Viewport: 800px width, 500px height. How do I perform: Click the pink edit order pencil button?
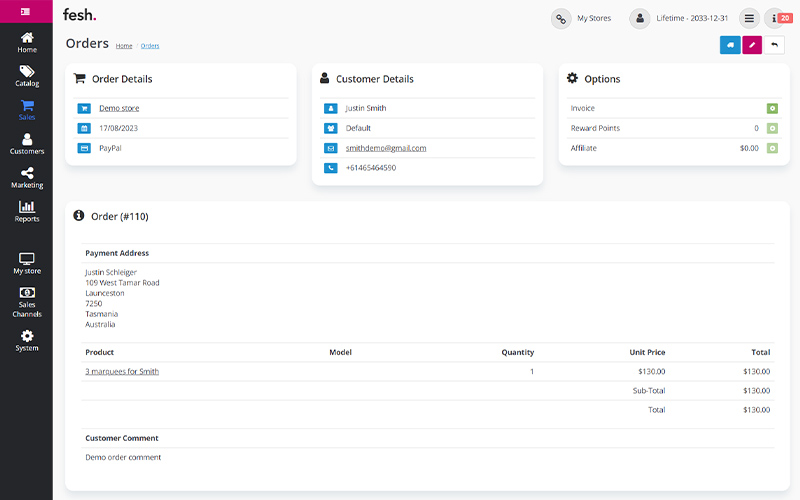(752, 45)
